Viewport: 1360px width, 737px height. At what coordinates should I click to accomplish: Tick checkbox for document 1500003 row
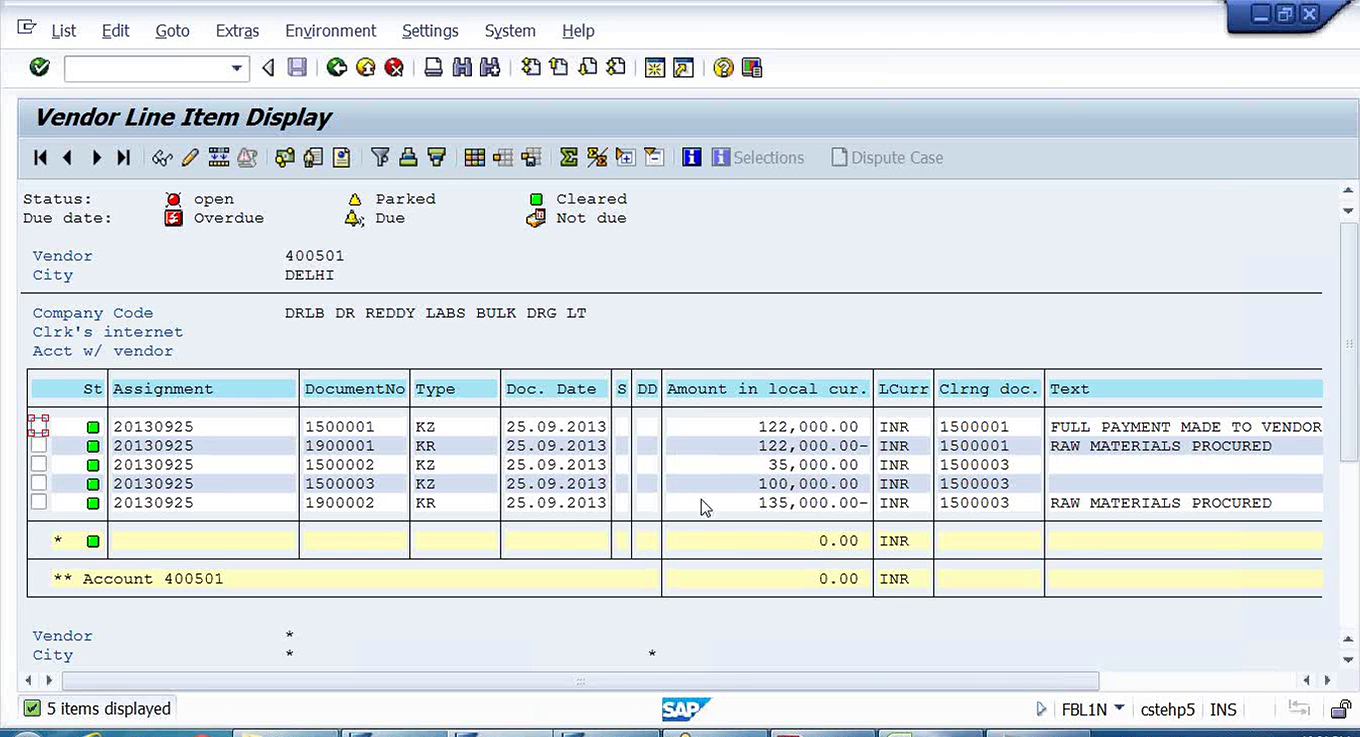(x=39, y=483)
